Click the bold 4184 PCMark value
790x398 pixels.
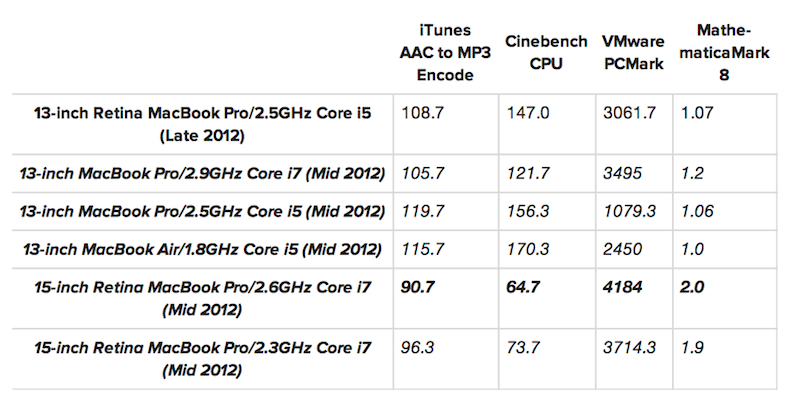click(623, 287)
